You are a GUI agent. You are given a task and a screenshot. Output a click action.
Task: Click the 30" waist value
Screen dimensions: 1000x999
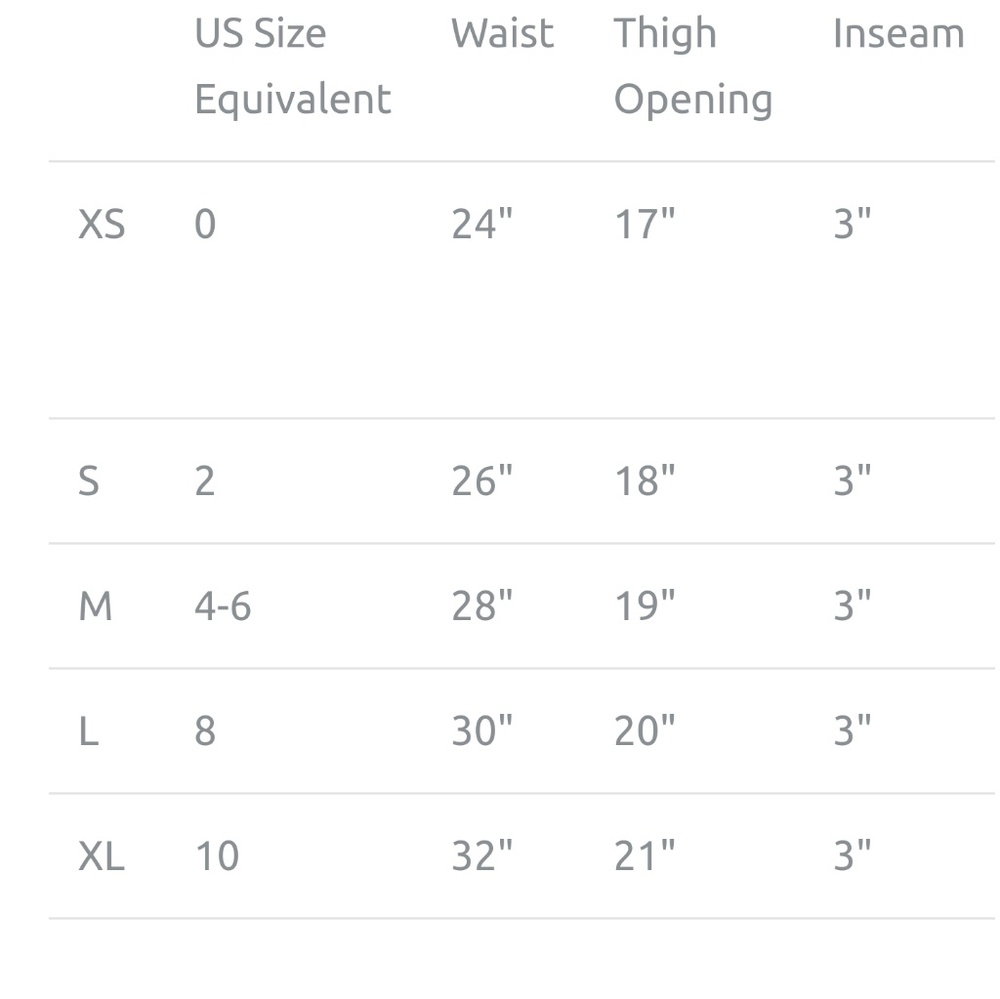482,730
